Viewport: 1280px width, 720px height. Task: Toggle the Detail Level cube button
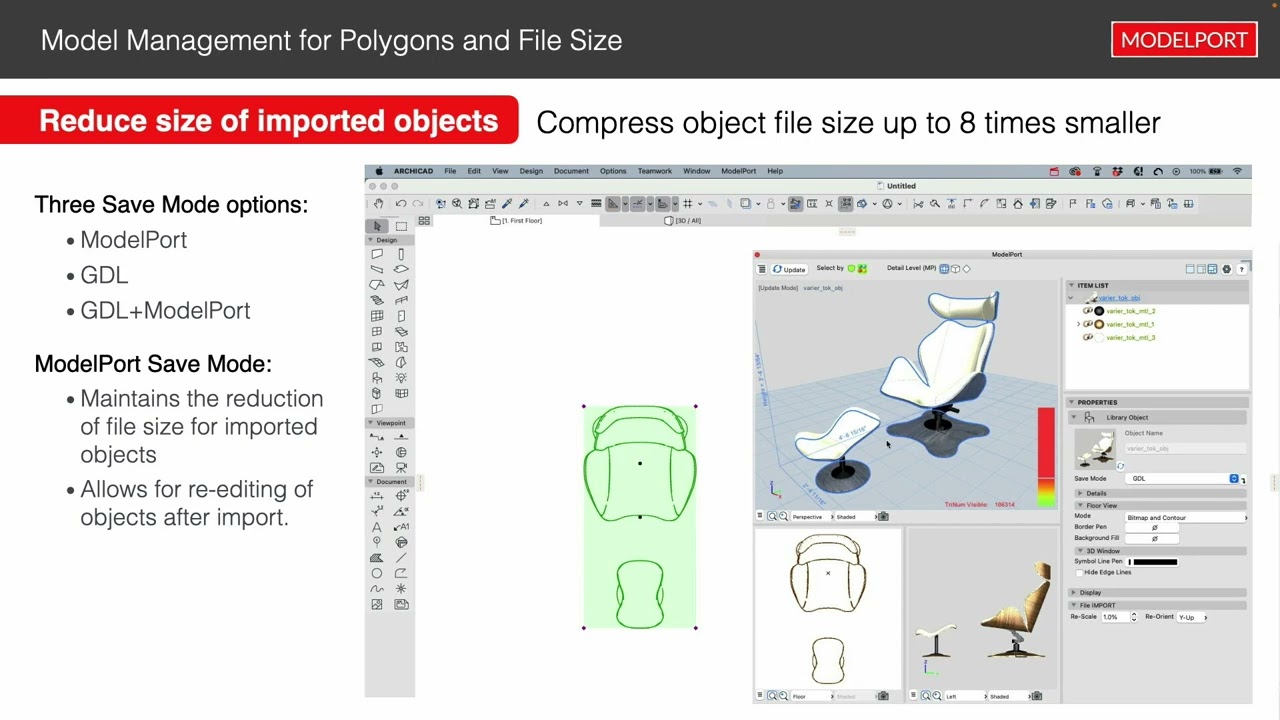coord(955,269)
